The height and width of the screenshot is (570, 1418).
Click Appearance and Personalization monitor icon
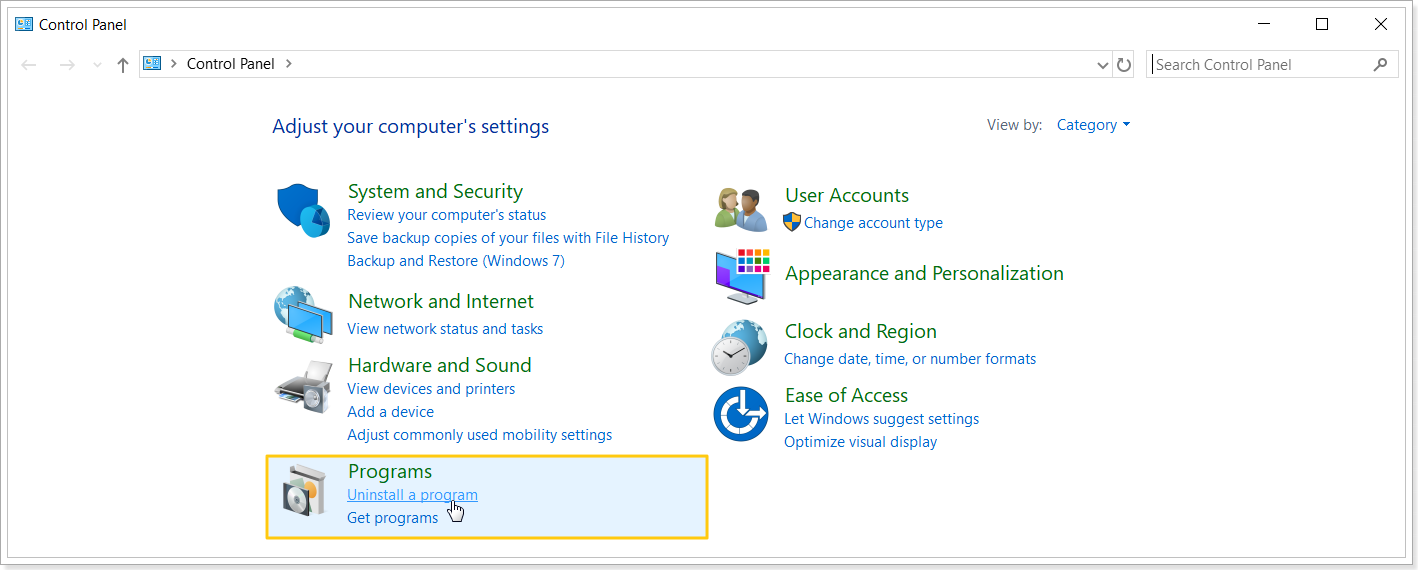click(741, 277)
